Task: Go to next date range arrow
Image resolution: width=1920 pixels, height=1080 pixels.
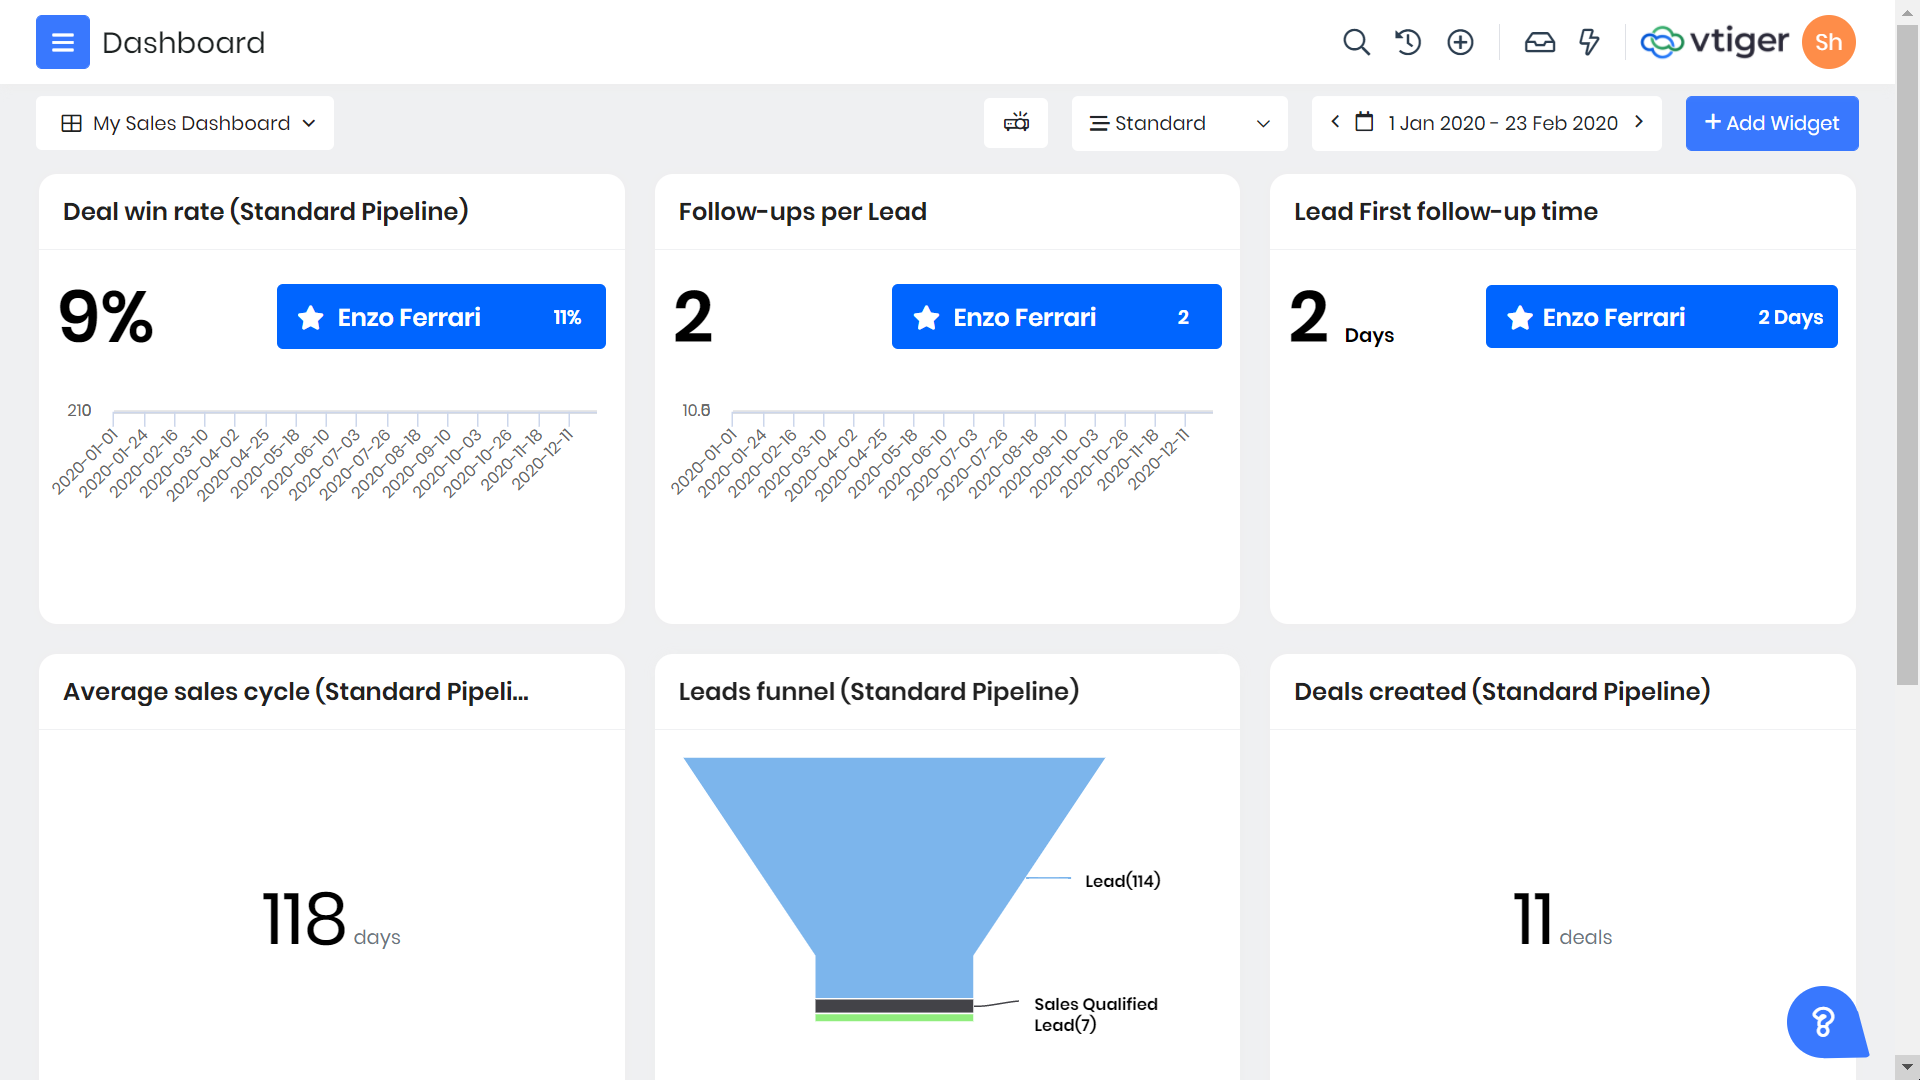Action: 1639,121
